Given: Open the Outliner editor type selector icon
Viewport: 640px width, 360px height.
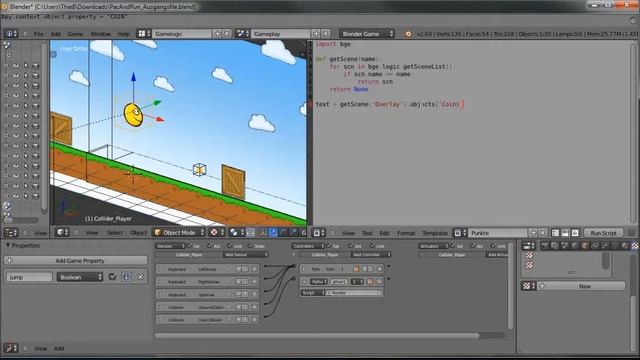Looking at the screenshot, I should tap(11, 233).
